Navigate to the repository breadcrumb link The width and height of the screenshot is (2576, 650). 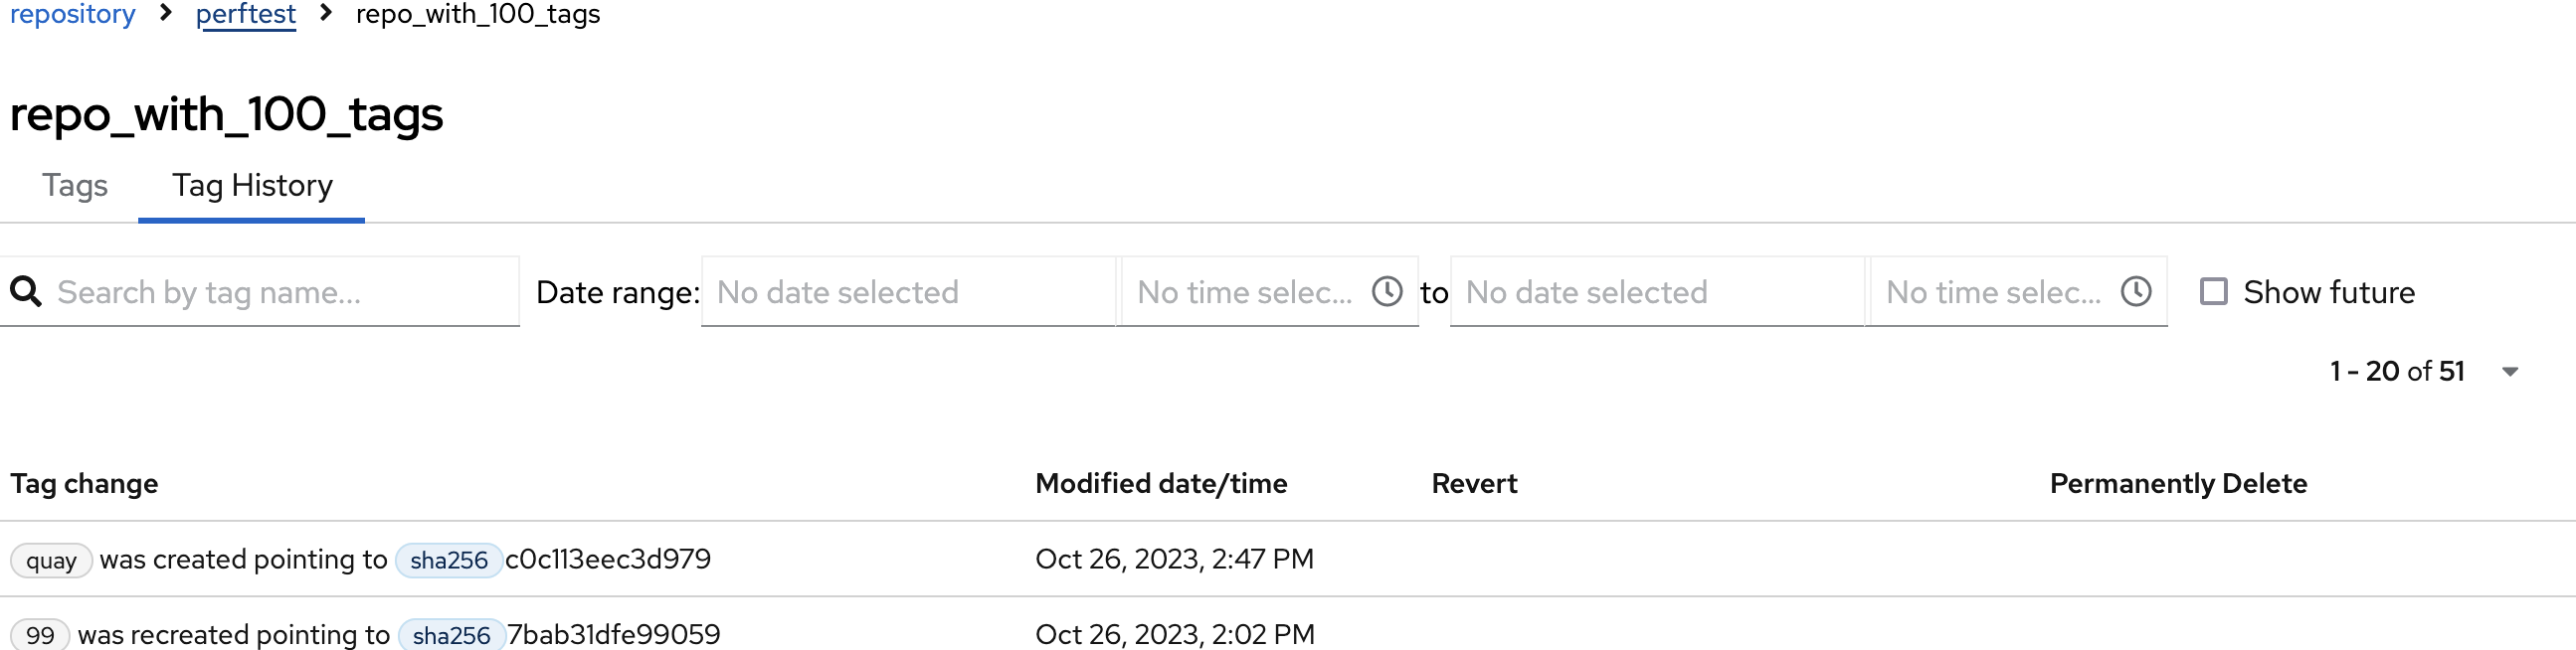point(72,15)
